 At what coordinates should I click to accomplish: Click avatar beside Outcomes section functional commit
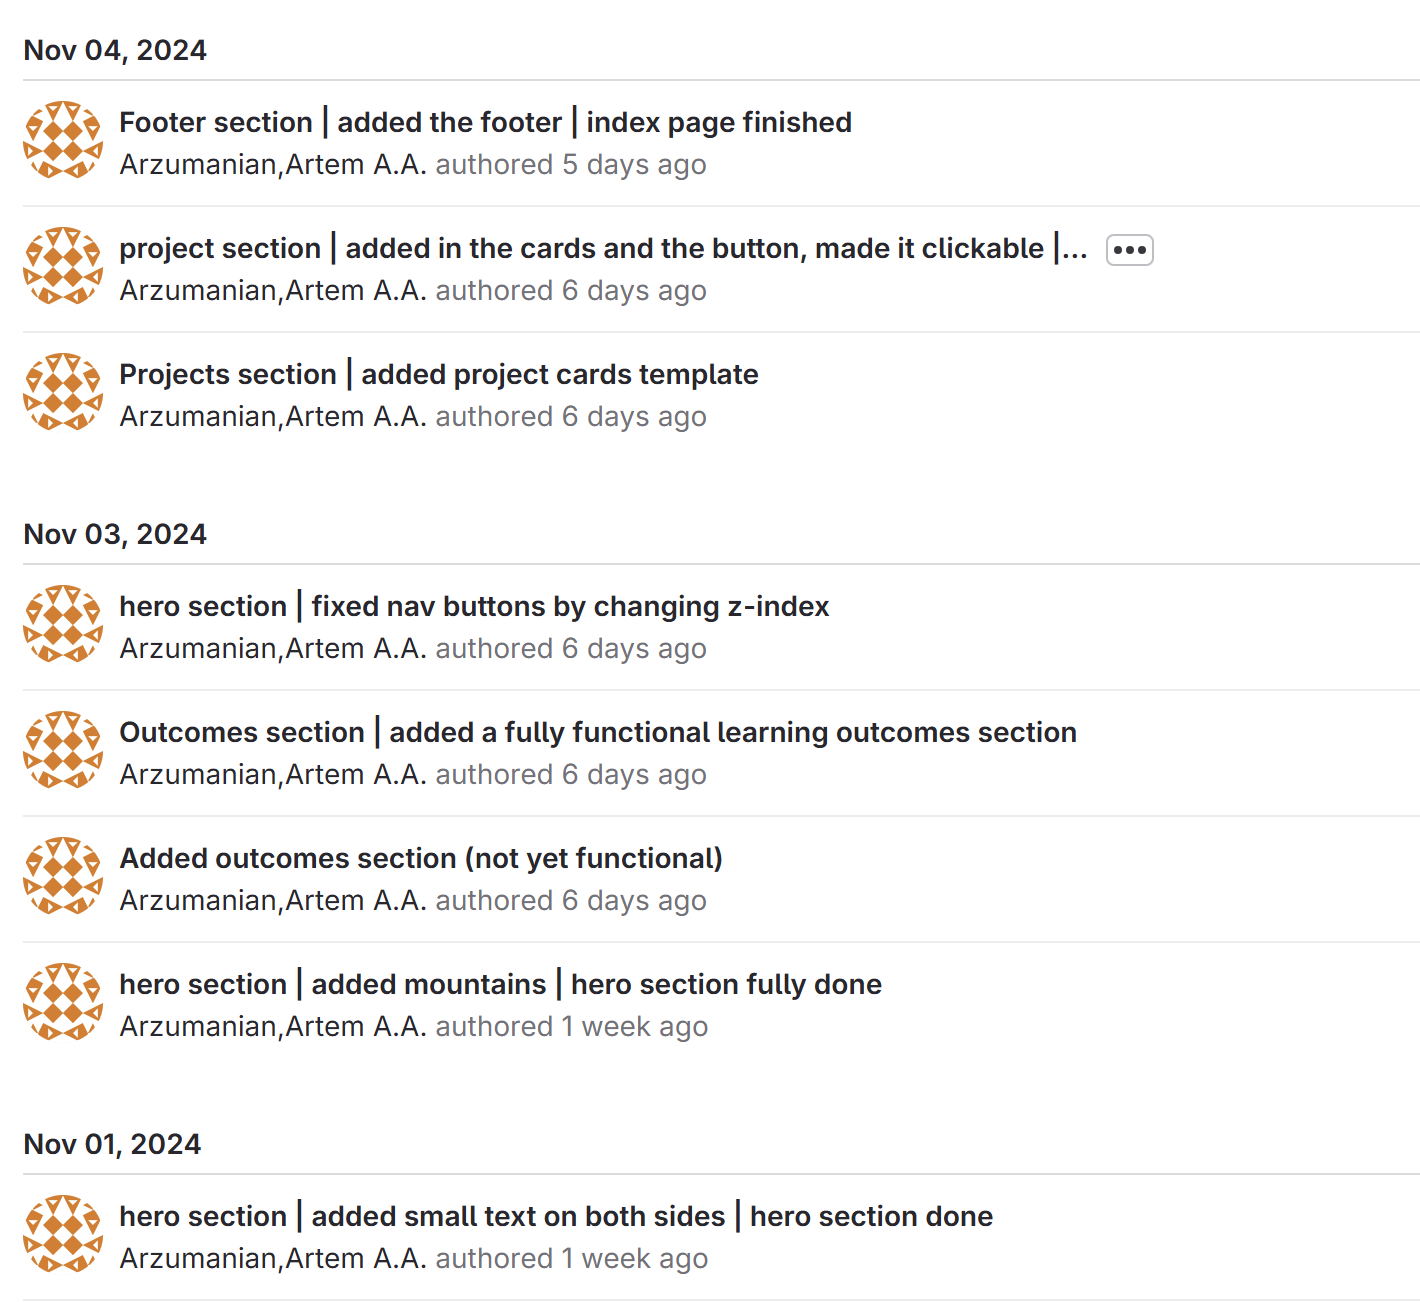click(x=63, y=750)
